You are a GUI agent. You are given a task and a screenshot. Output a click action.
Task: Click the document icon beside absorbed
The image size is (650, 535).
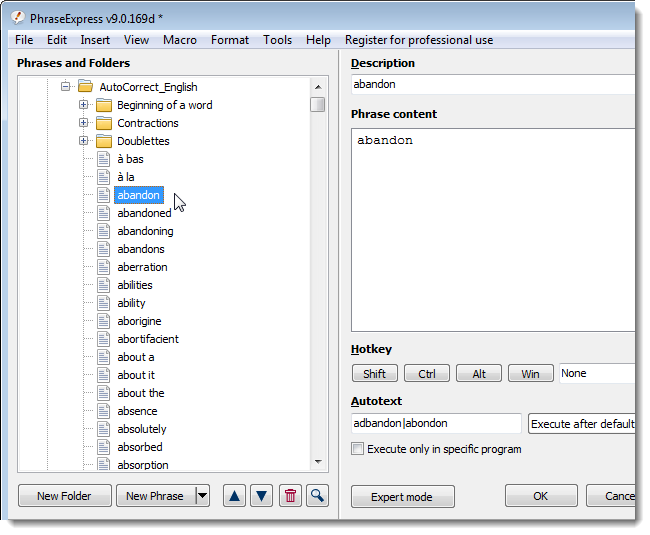(104, 447)
